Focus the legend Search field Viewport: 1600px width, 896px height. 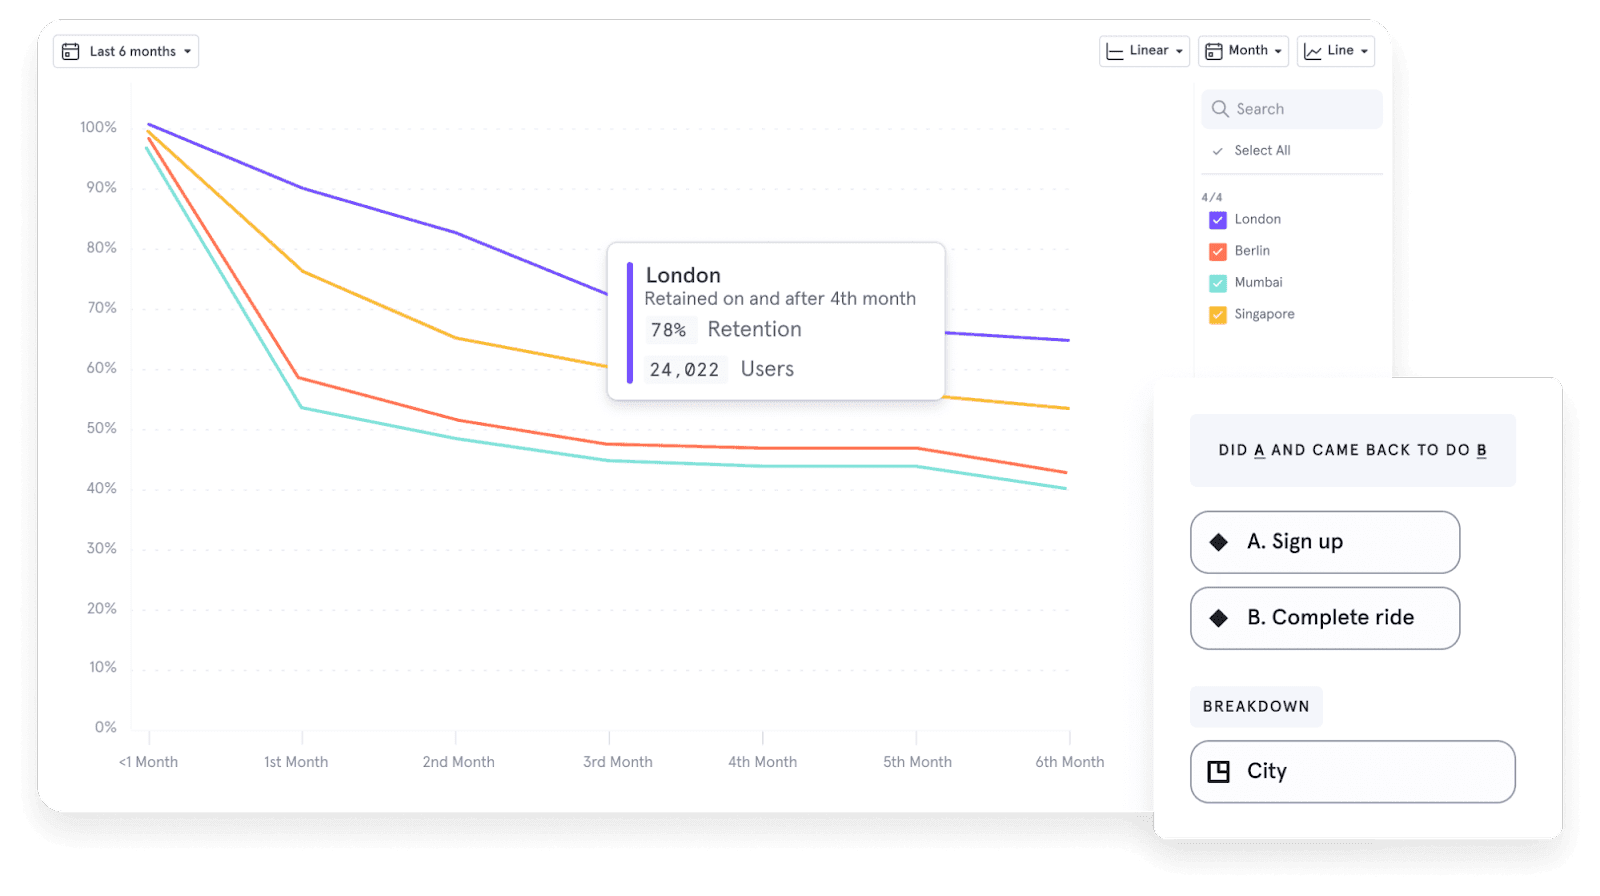1302,109
